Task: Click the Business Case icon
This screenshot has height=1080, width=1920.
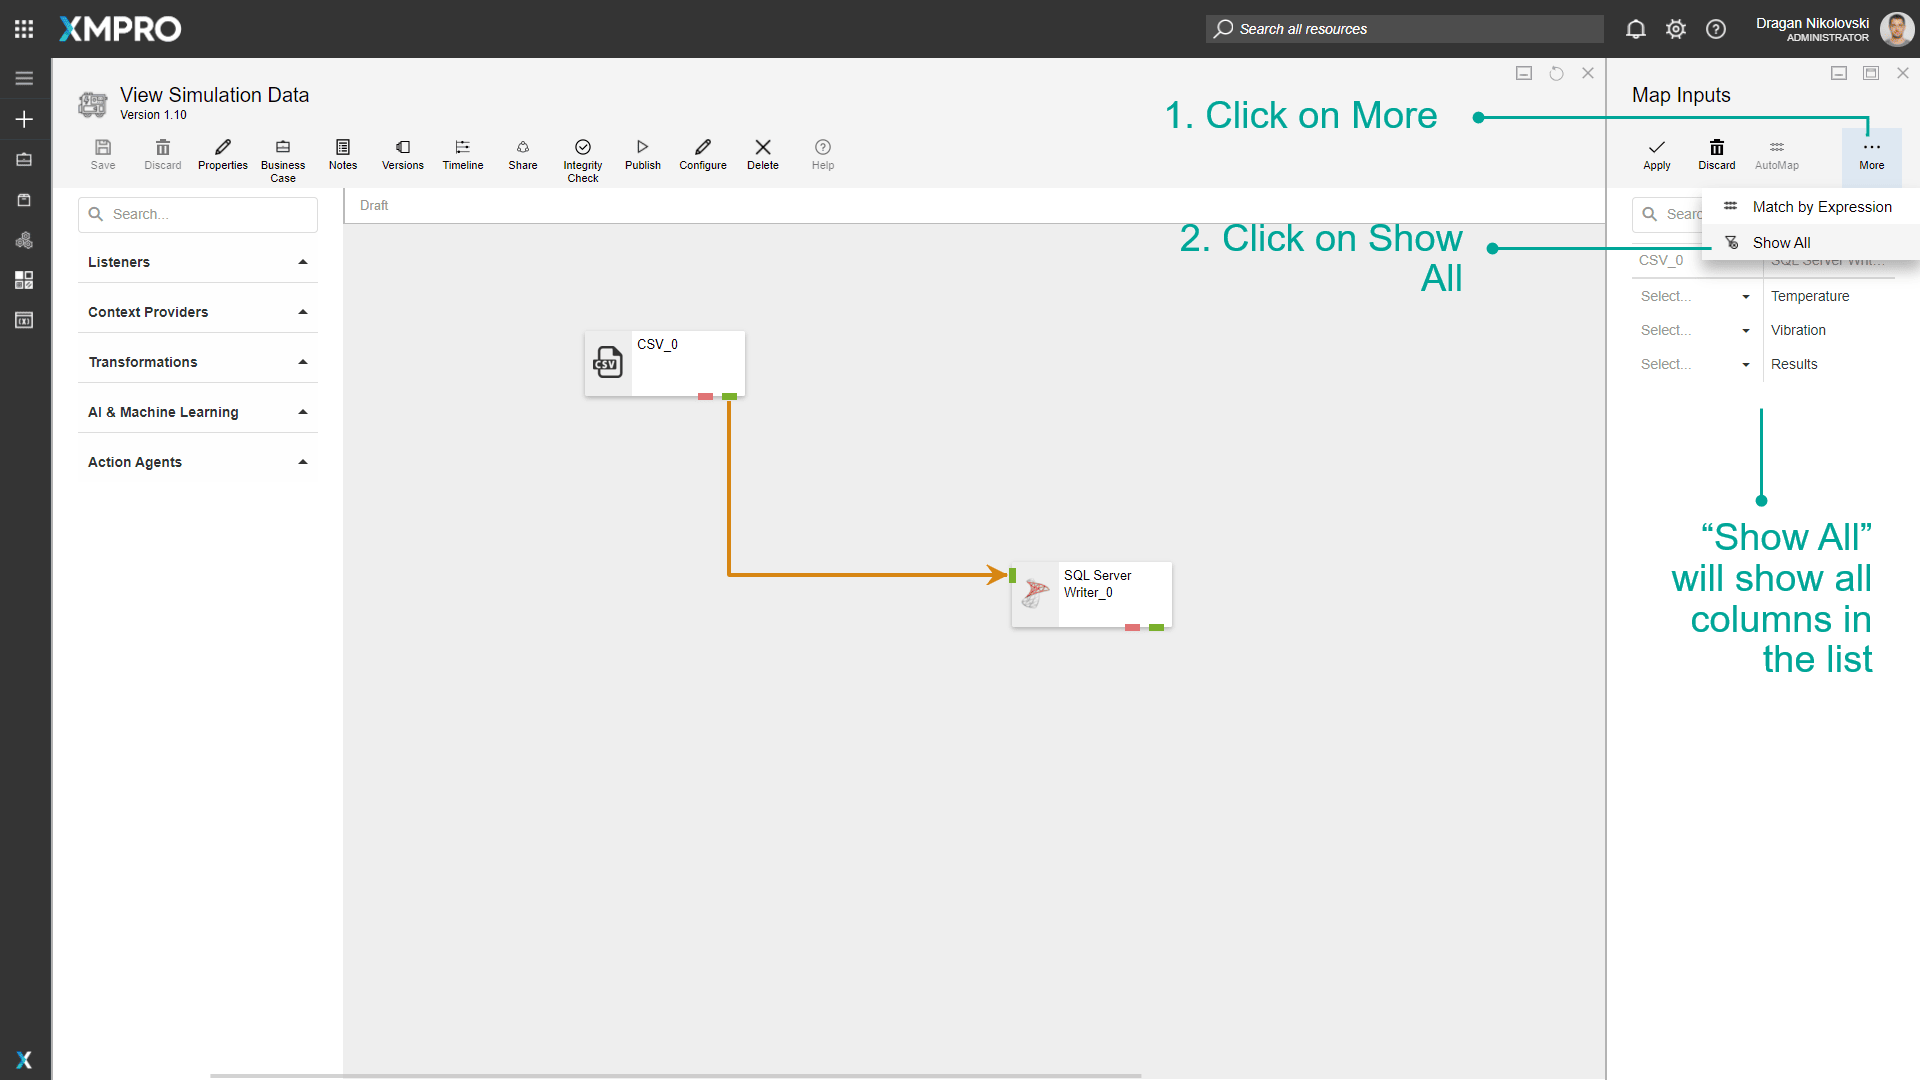Action: coord(282,148)
